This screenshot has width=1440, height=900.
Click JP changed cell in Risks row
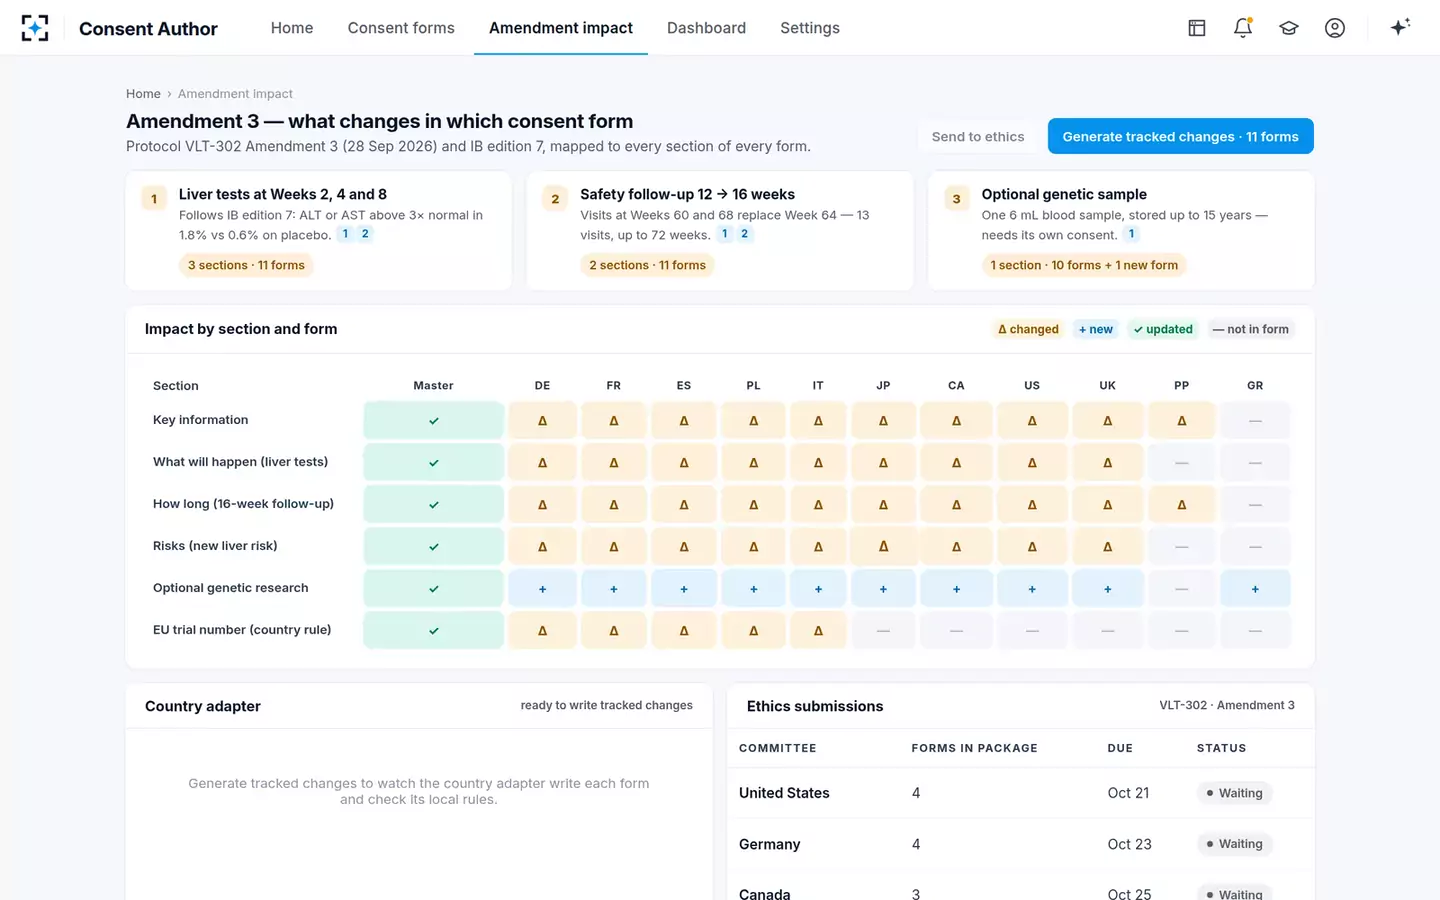pos(883,547)
